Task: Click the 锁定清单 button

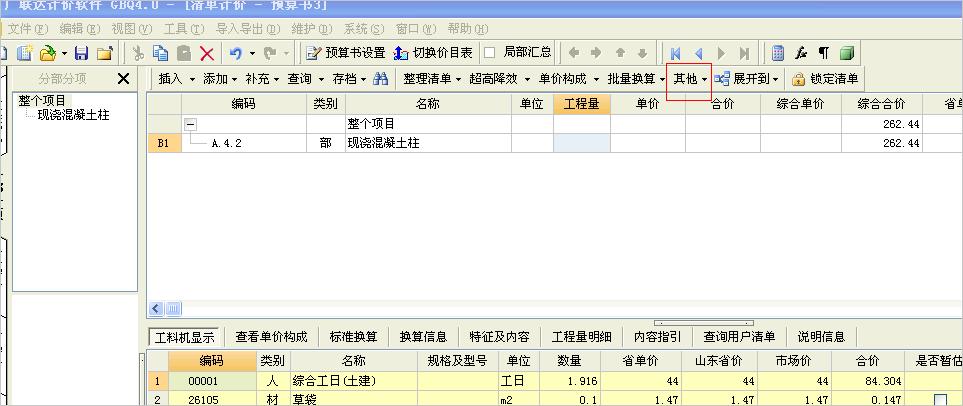Action: [x=825, y=79]
